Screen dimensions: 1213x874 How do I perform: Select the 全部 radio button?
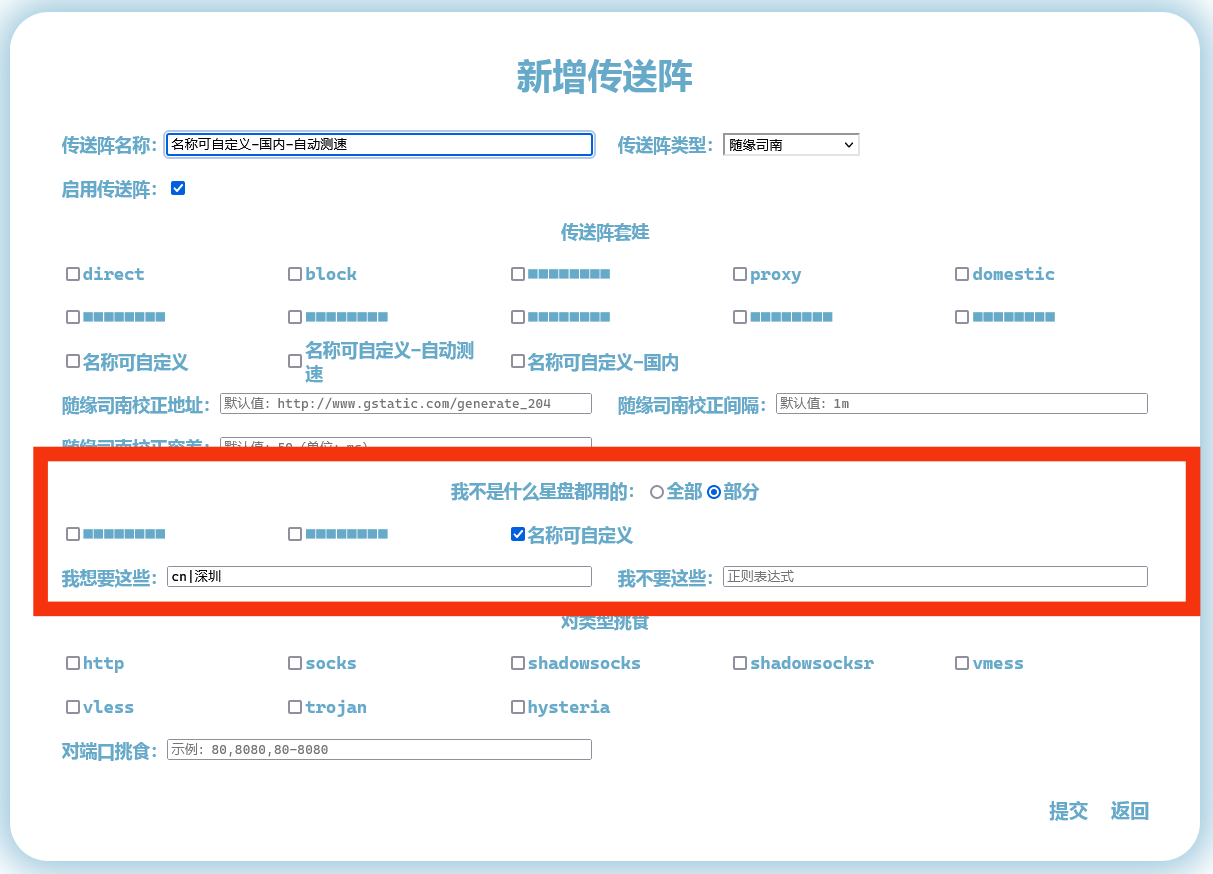point(657,492)
